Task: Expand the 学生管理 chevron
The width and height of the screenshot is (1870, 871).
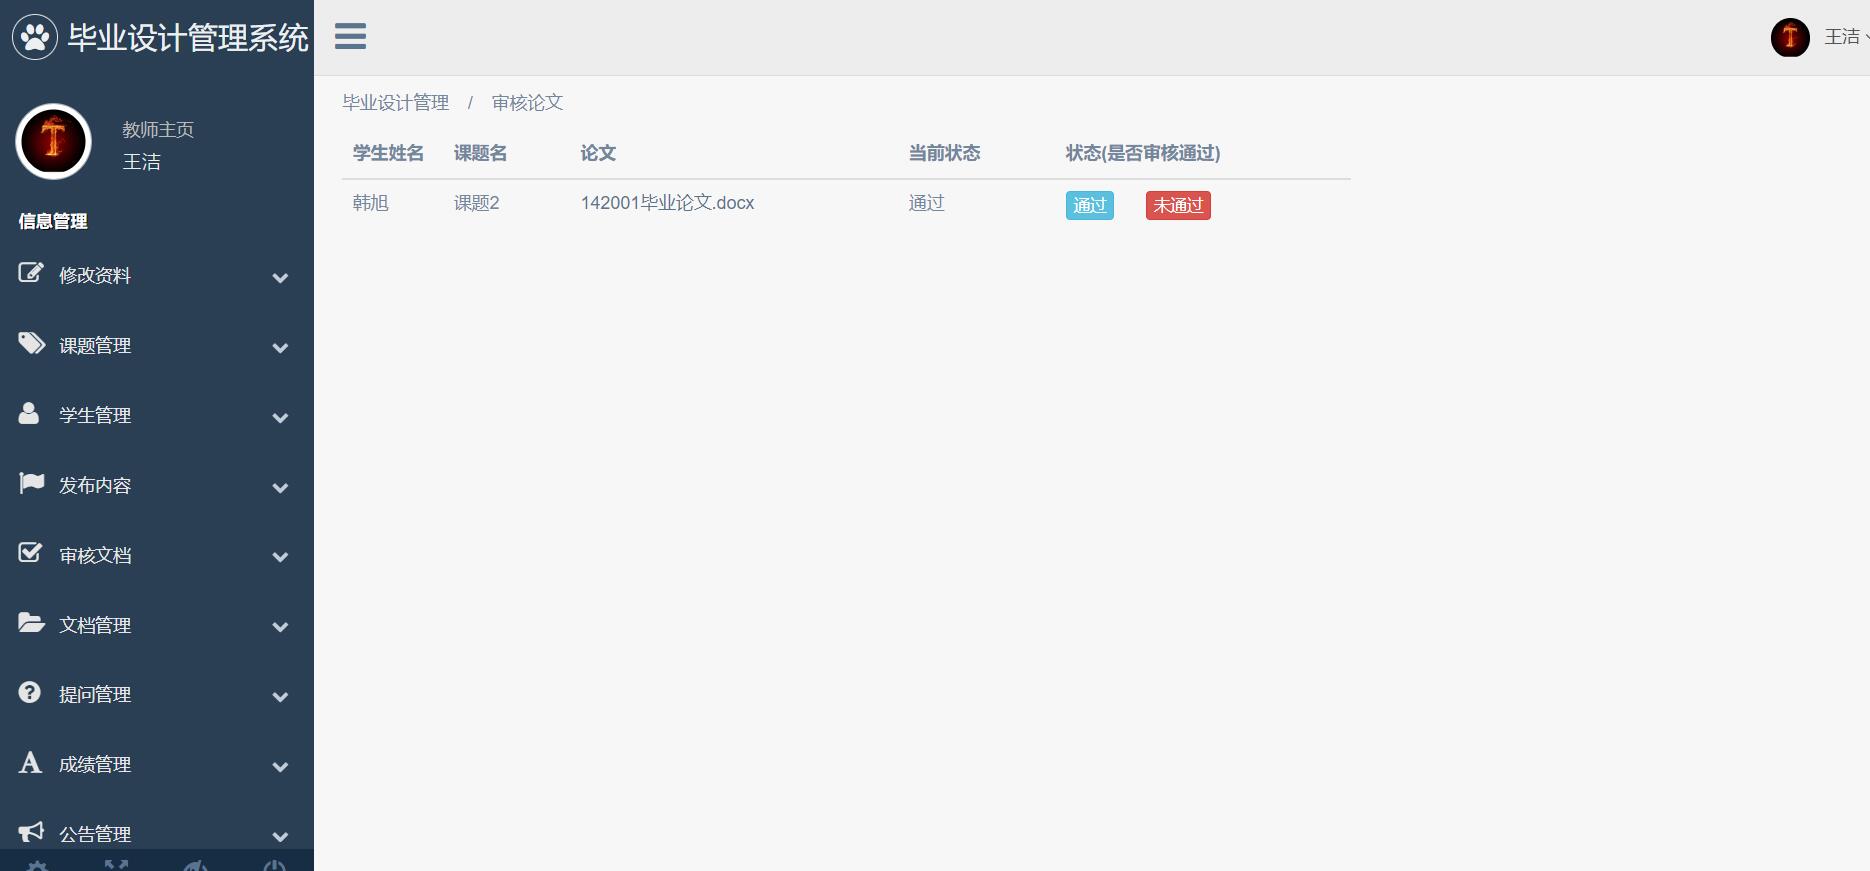Action: [281, 418]
